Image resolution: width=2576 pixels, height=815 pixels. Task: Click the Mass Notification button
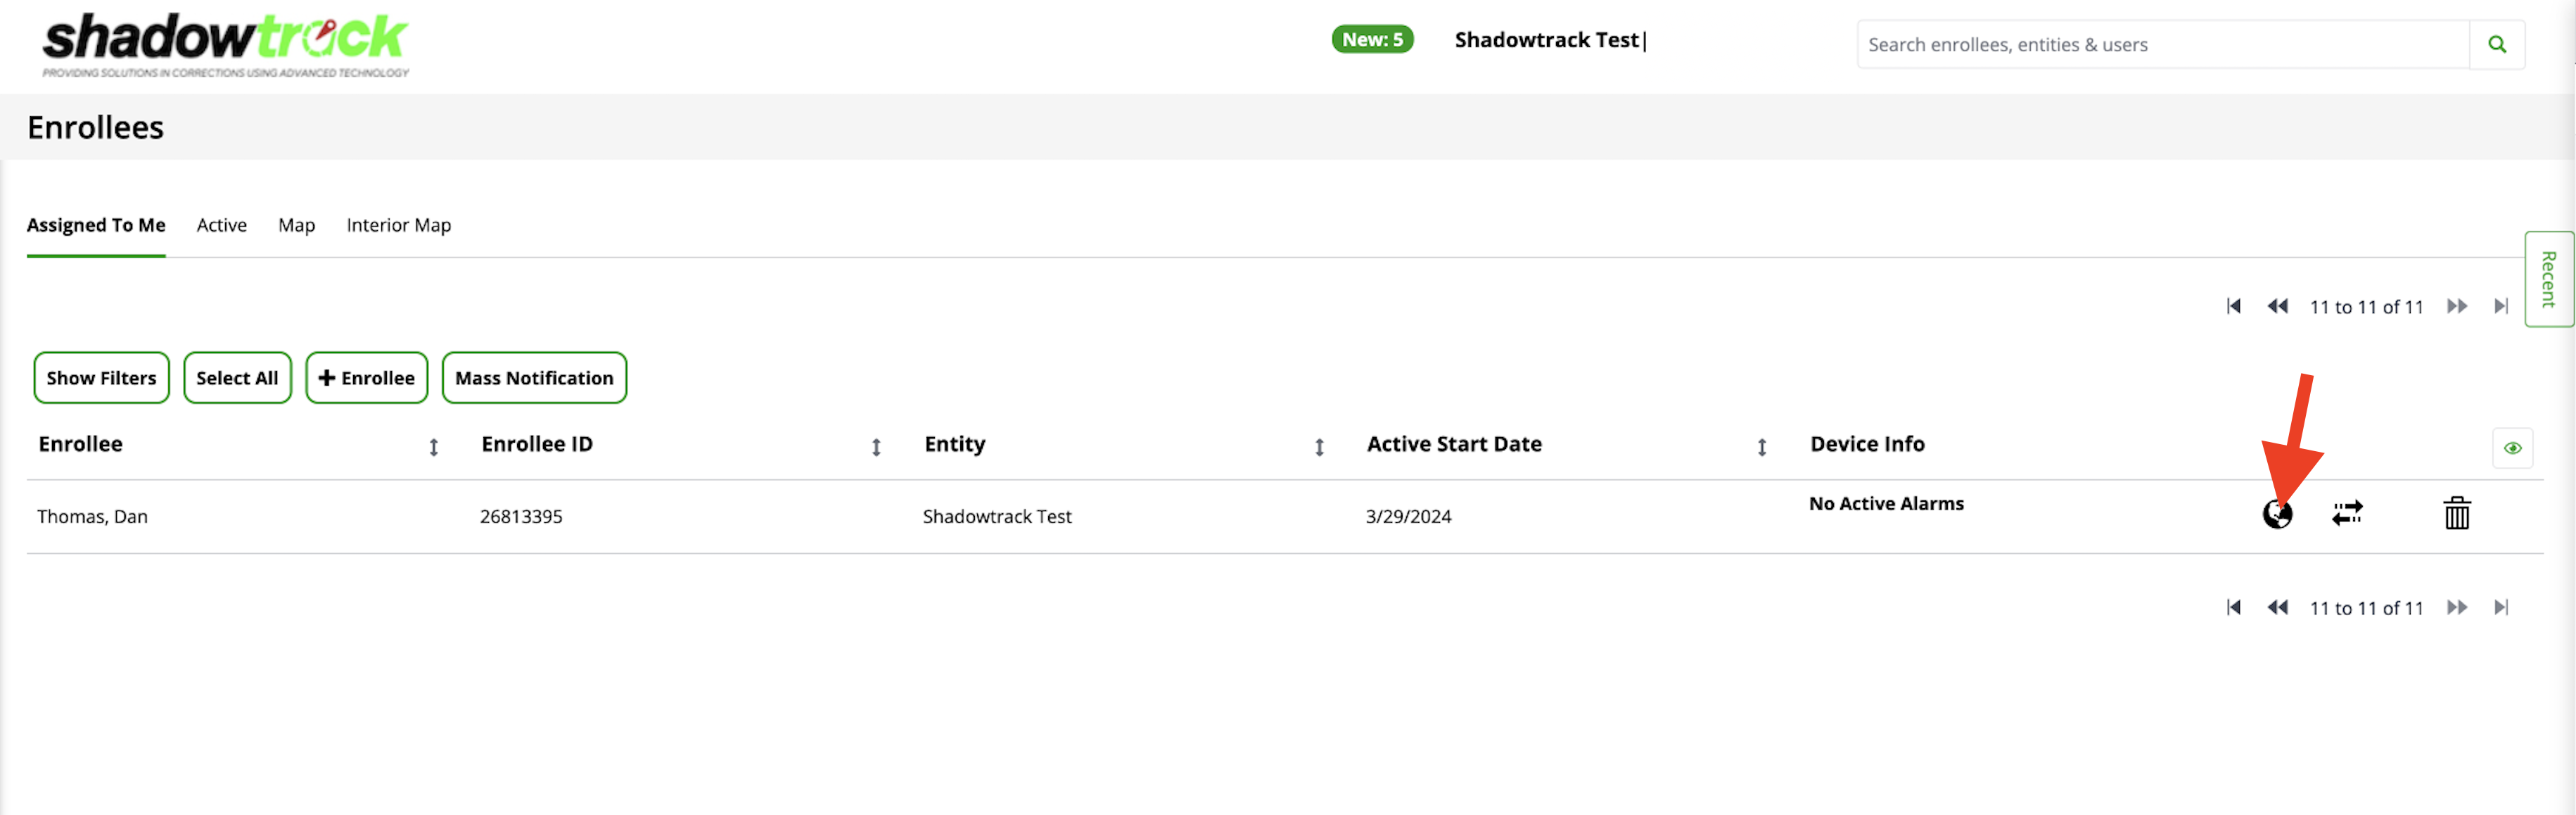[x=534, y=378]
